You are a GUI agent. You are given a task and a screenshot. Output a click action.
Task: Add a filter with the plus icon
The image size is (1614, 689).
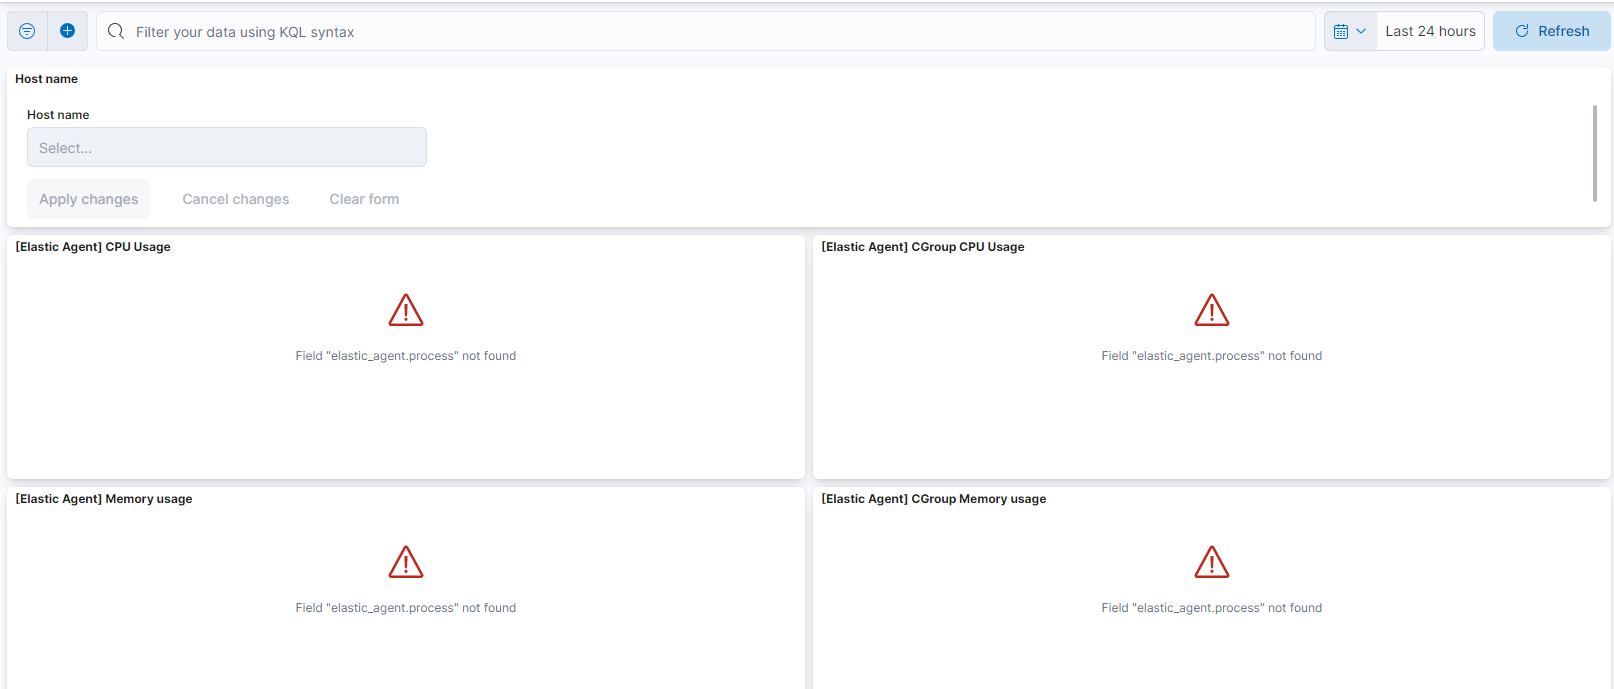point(67,31)
